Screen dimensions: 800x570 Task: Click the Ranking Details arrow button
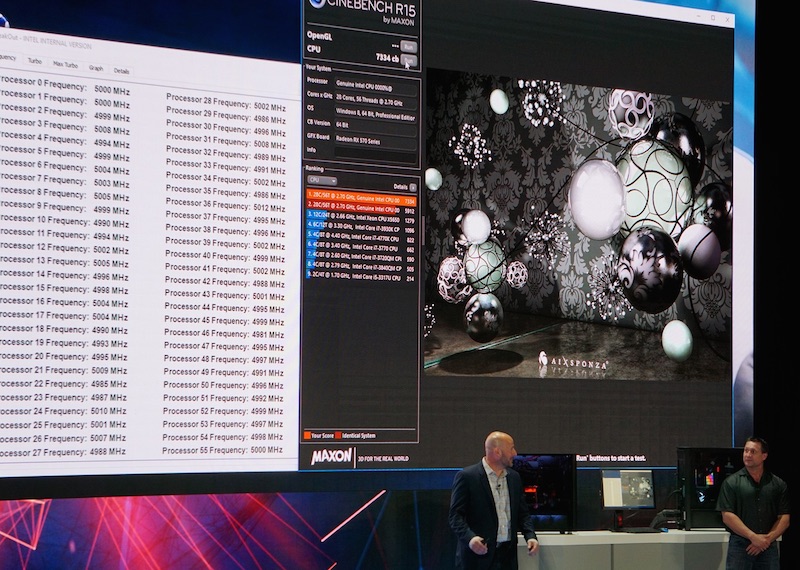[x=413, y=187]
